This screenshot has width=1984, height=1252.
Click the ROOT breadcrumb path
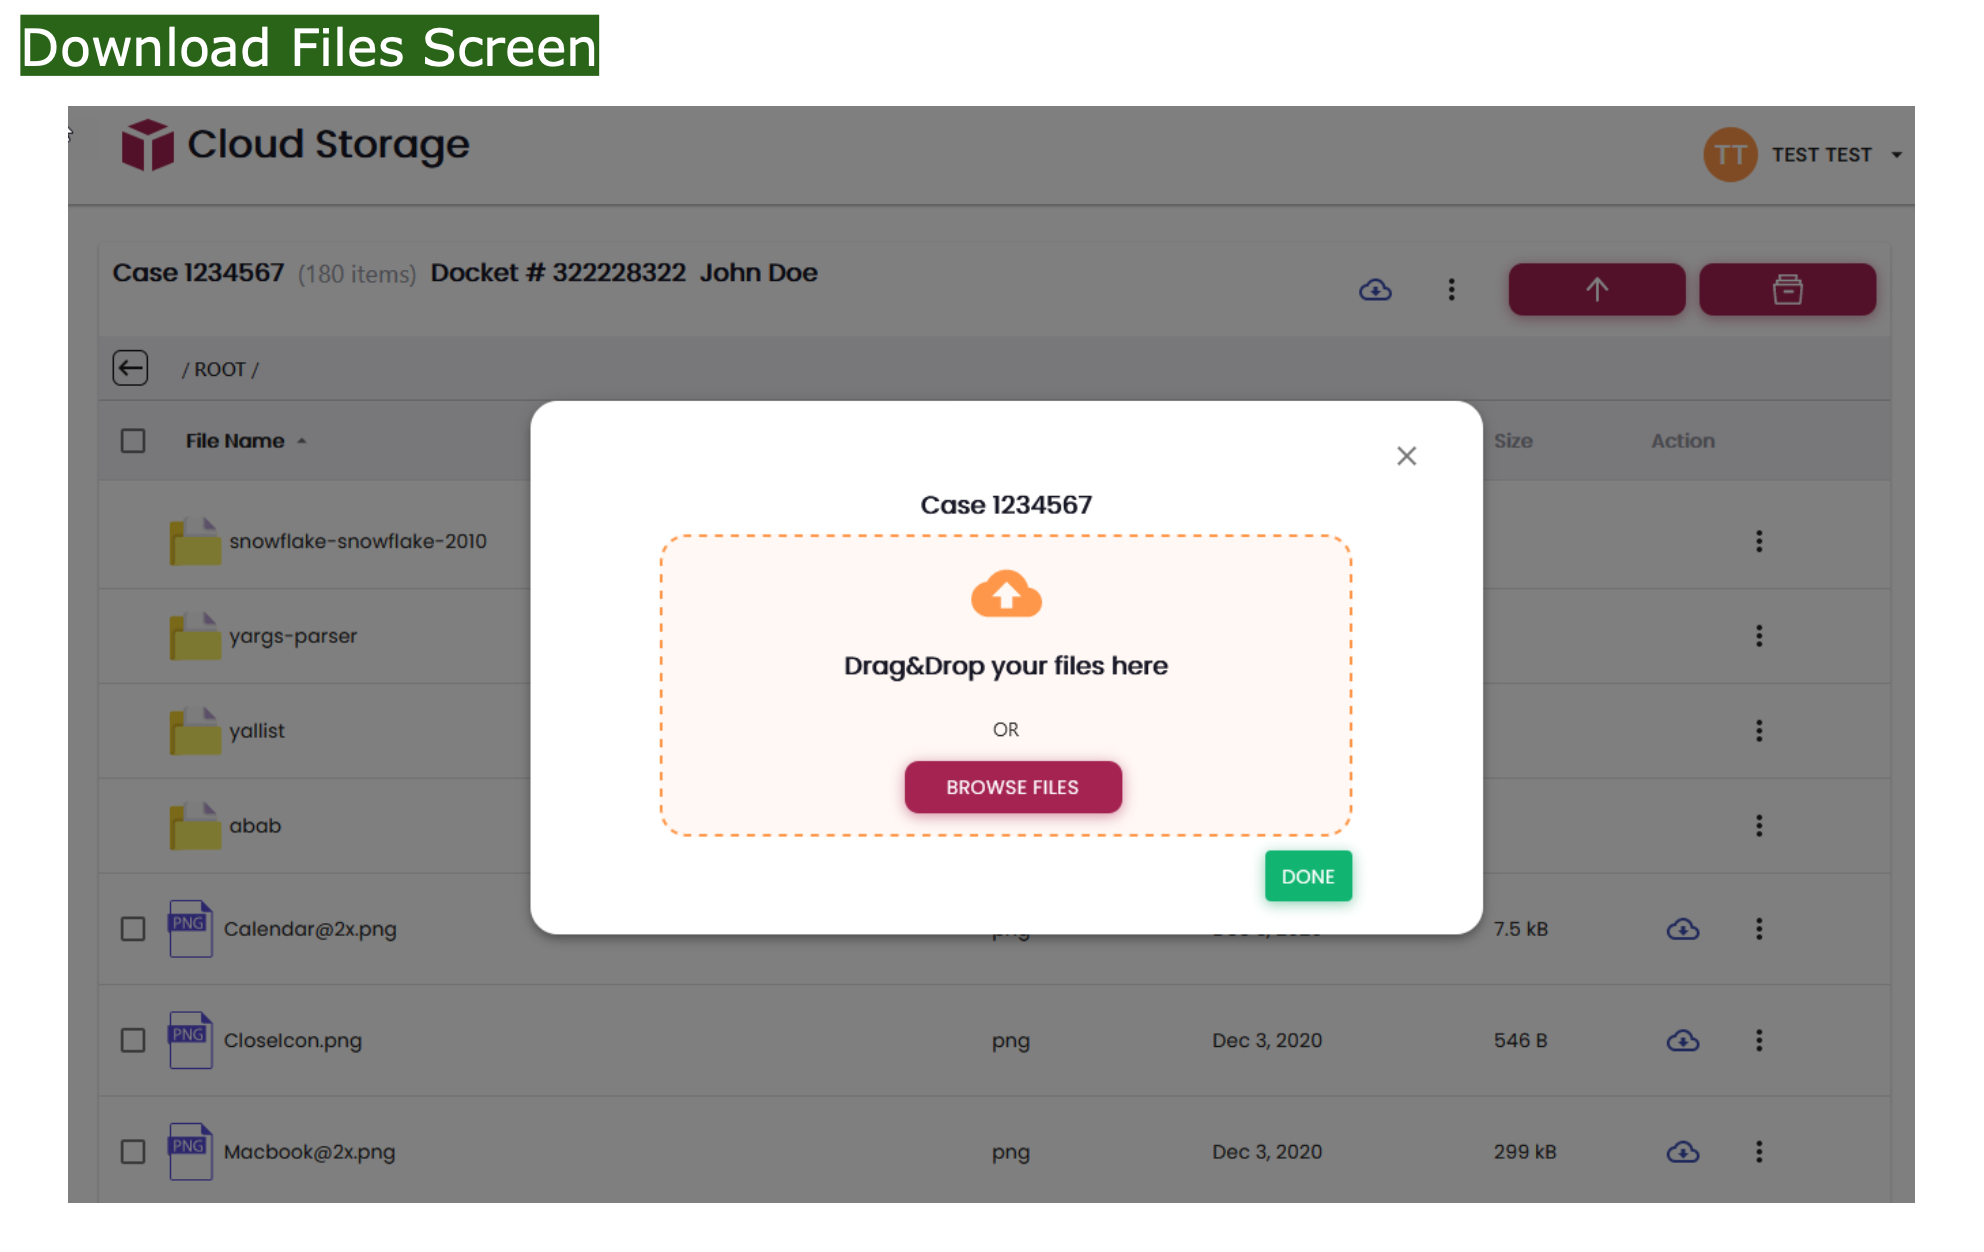pos(220,369)
